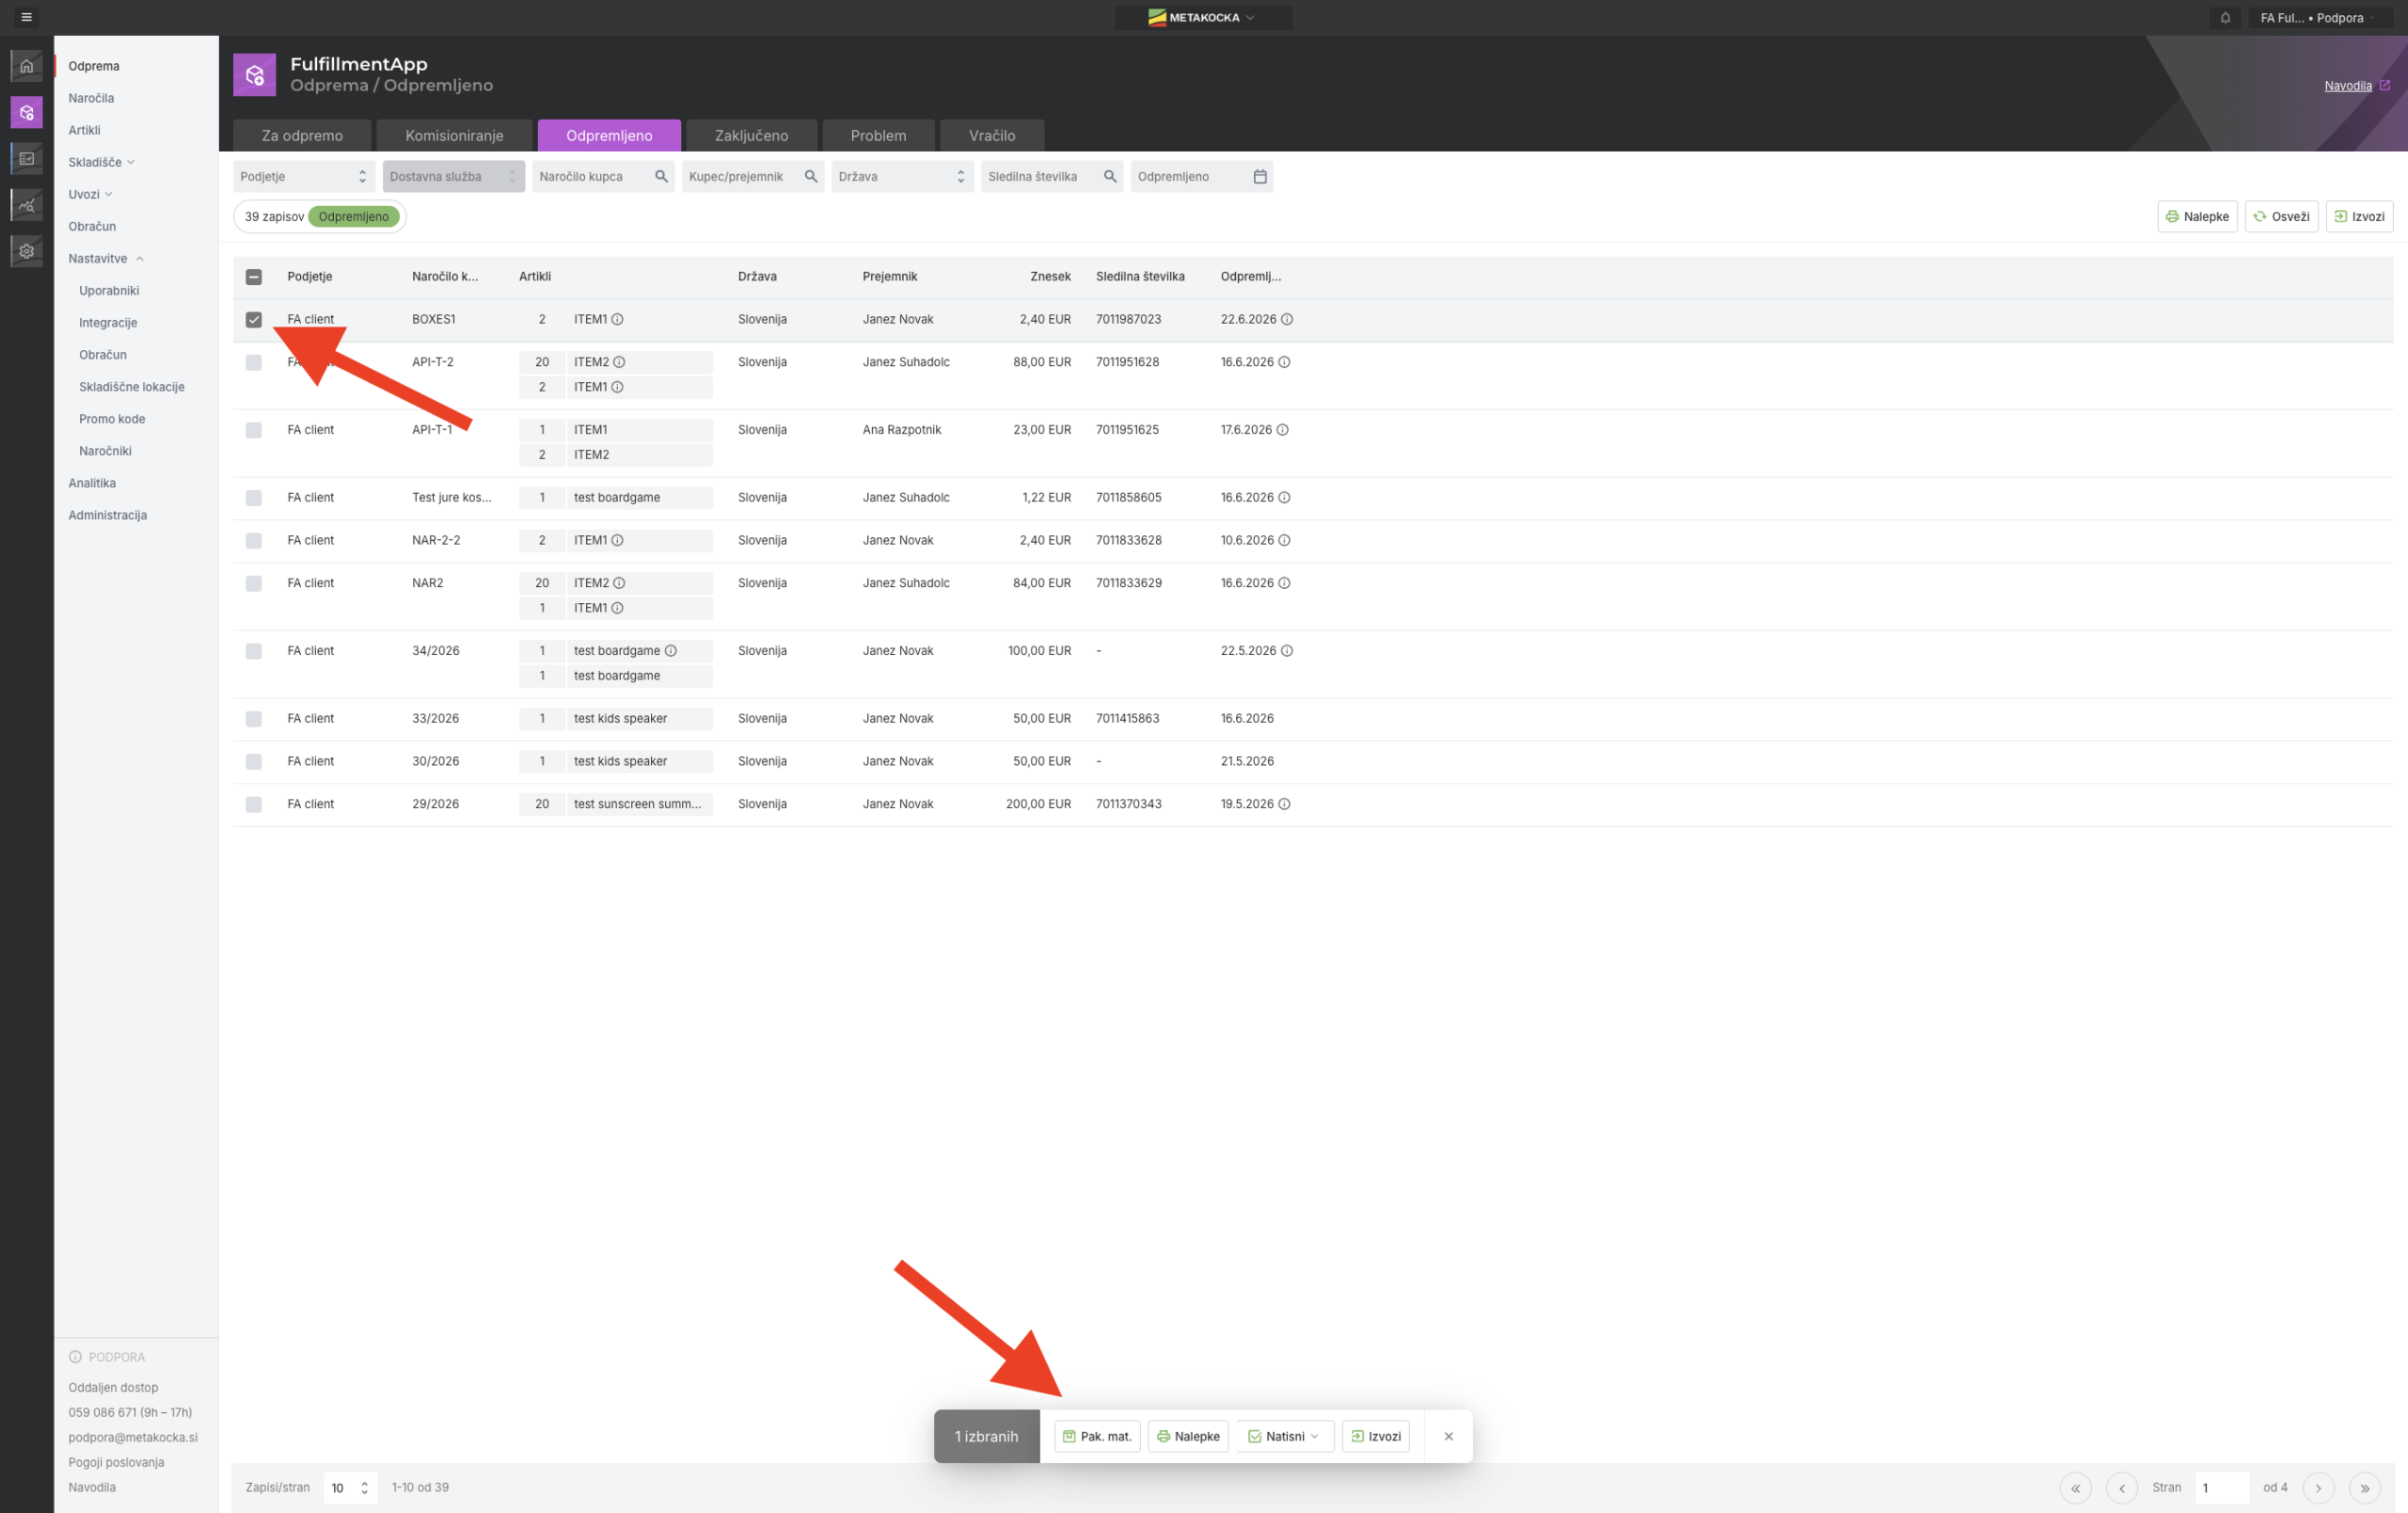2408x1513 pixels.
Task: Select the NAR-2-2 row checkbox
Action: (254, 541)
